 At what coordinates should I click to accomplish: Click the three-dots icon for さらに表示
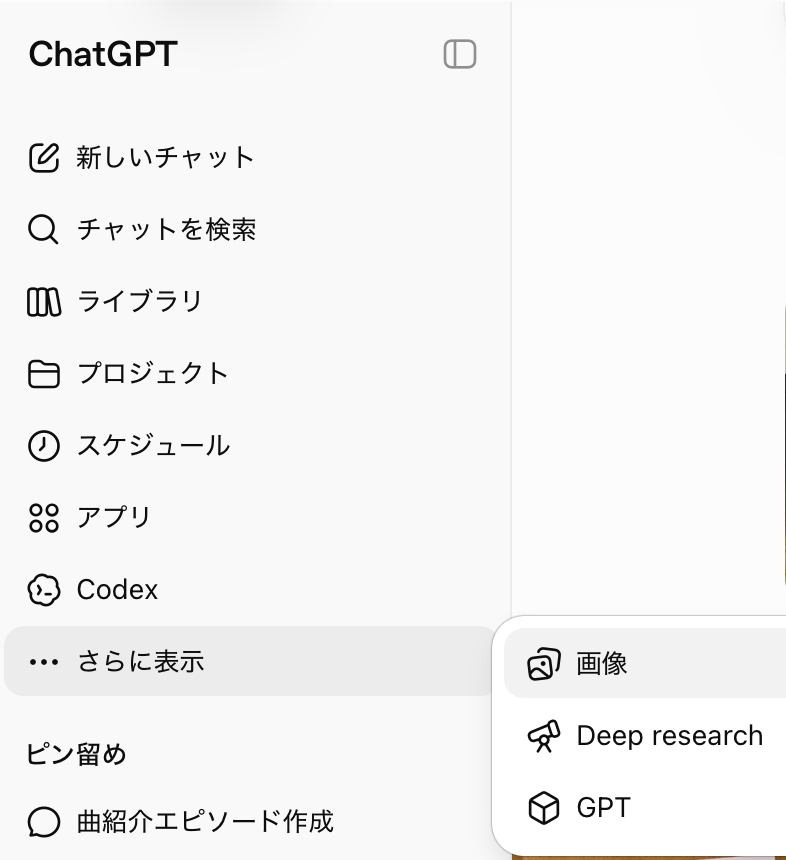coord(44,662)
